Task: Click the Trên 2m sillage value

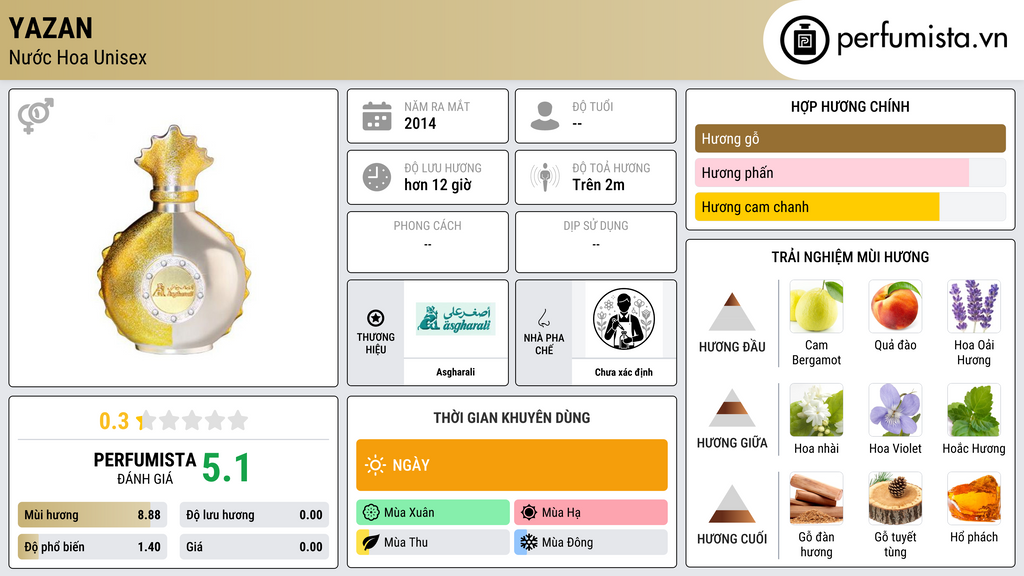Action: pyautogui.click(x=598, y=185)
